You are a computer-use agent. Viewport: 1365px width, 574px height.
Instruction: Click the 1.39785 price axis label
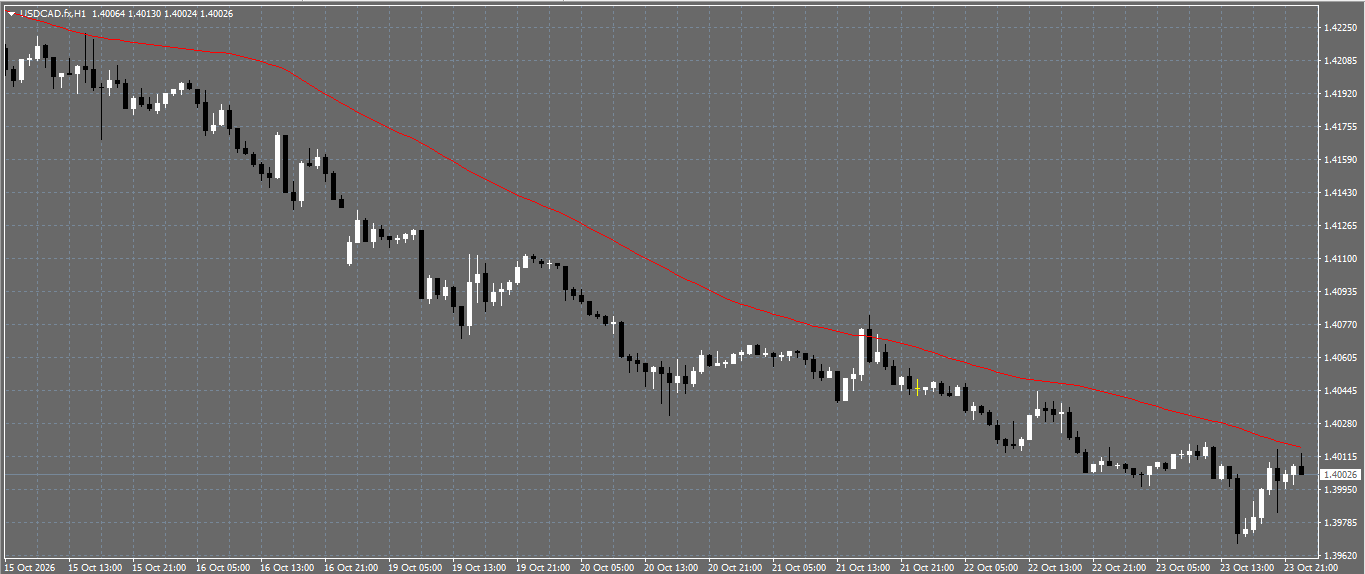click(x=1340, y=523)
